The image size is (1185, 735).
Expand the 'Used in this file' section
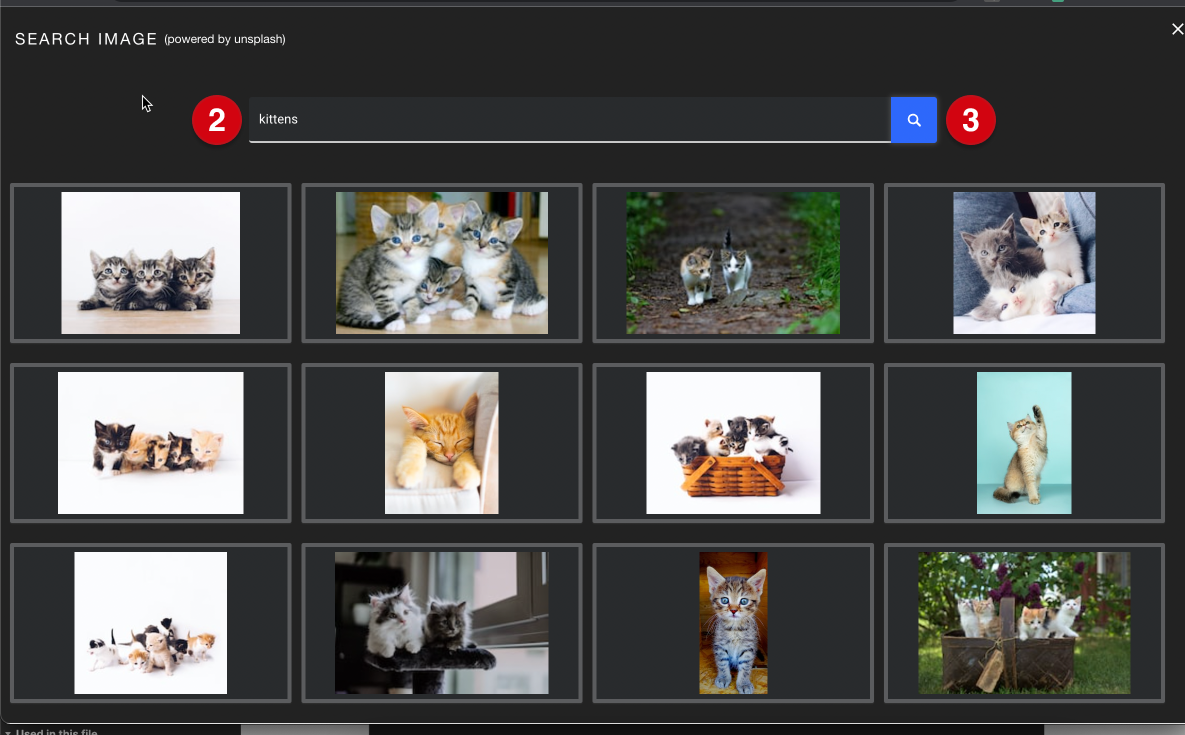coord(55,731)
